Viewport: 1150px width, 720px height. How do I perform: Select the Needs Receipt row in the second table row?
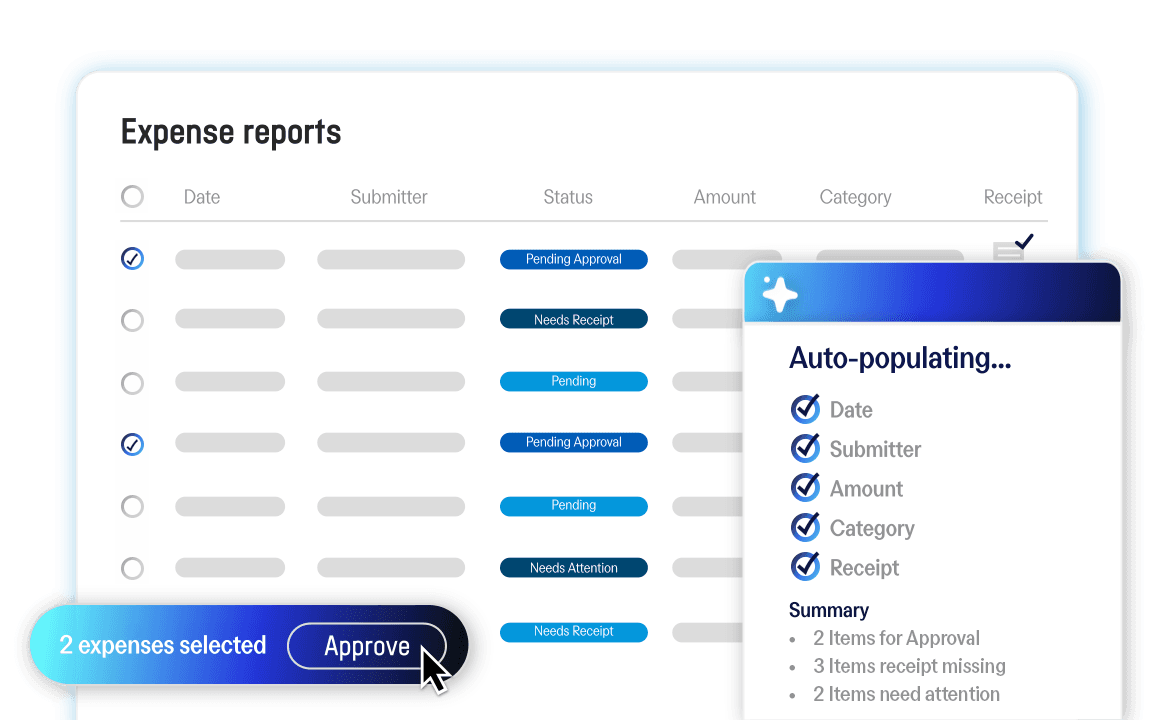click(132, 320)
